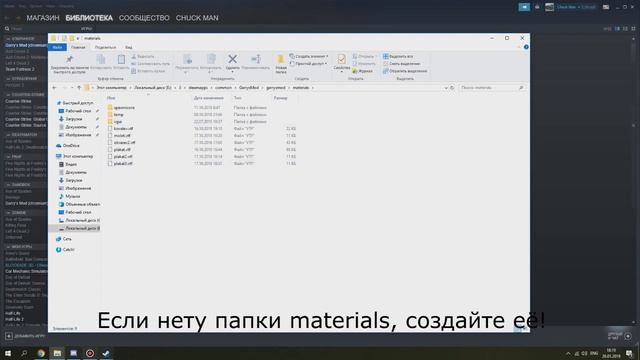Click Team Fortress 2 in Steam library
Screen dimensions: 640x360
20,69
